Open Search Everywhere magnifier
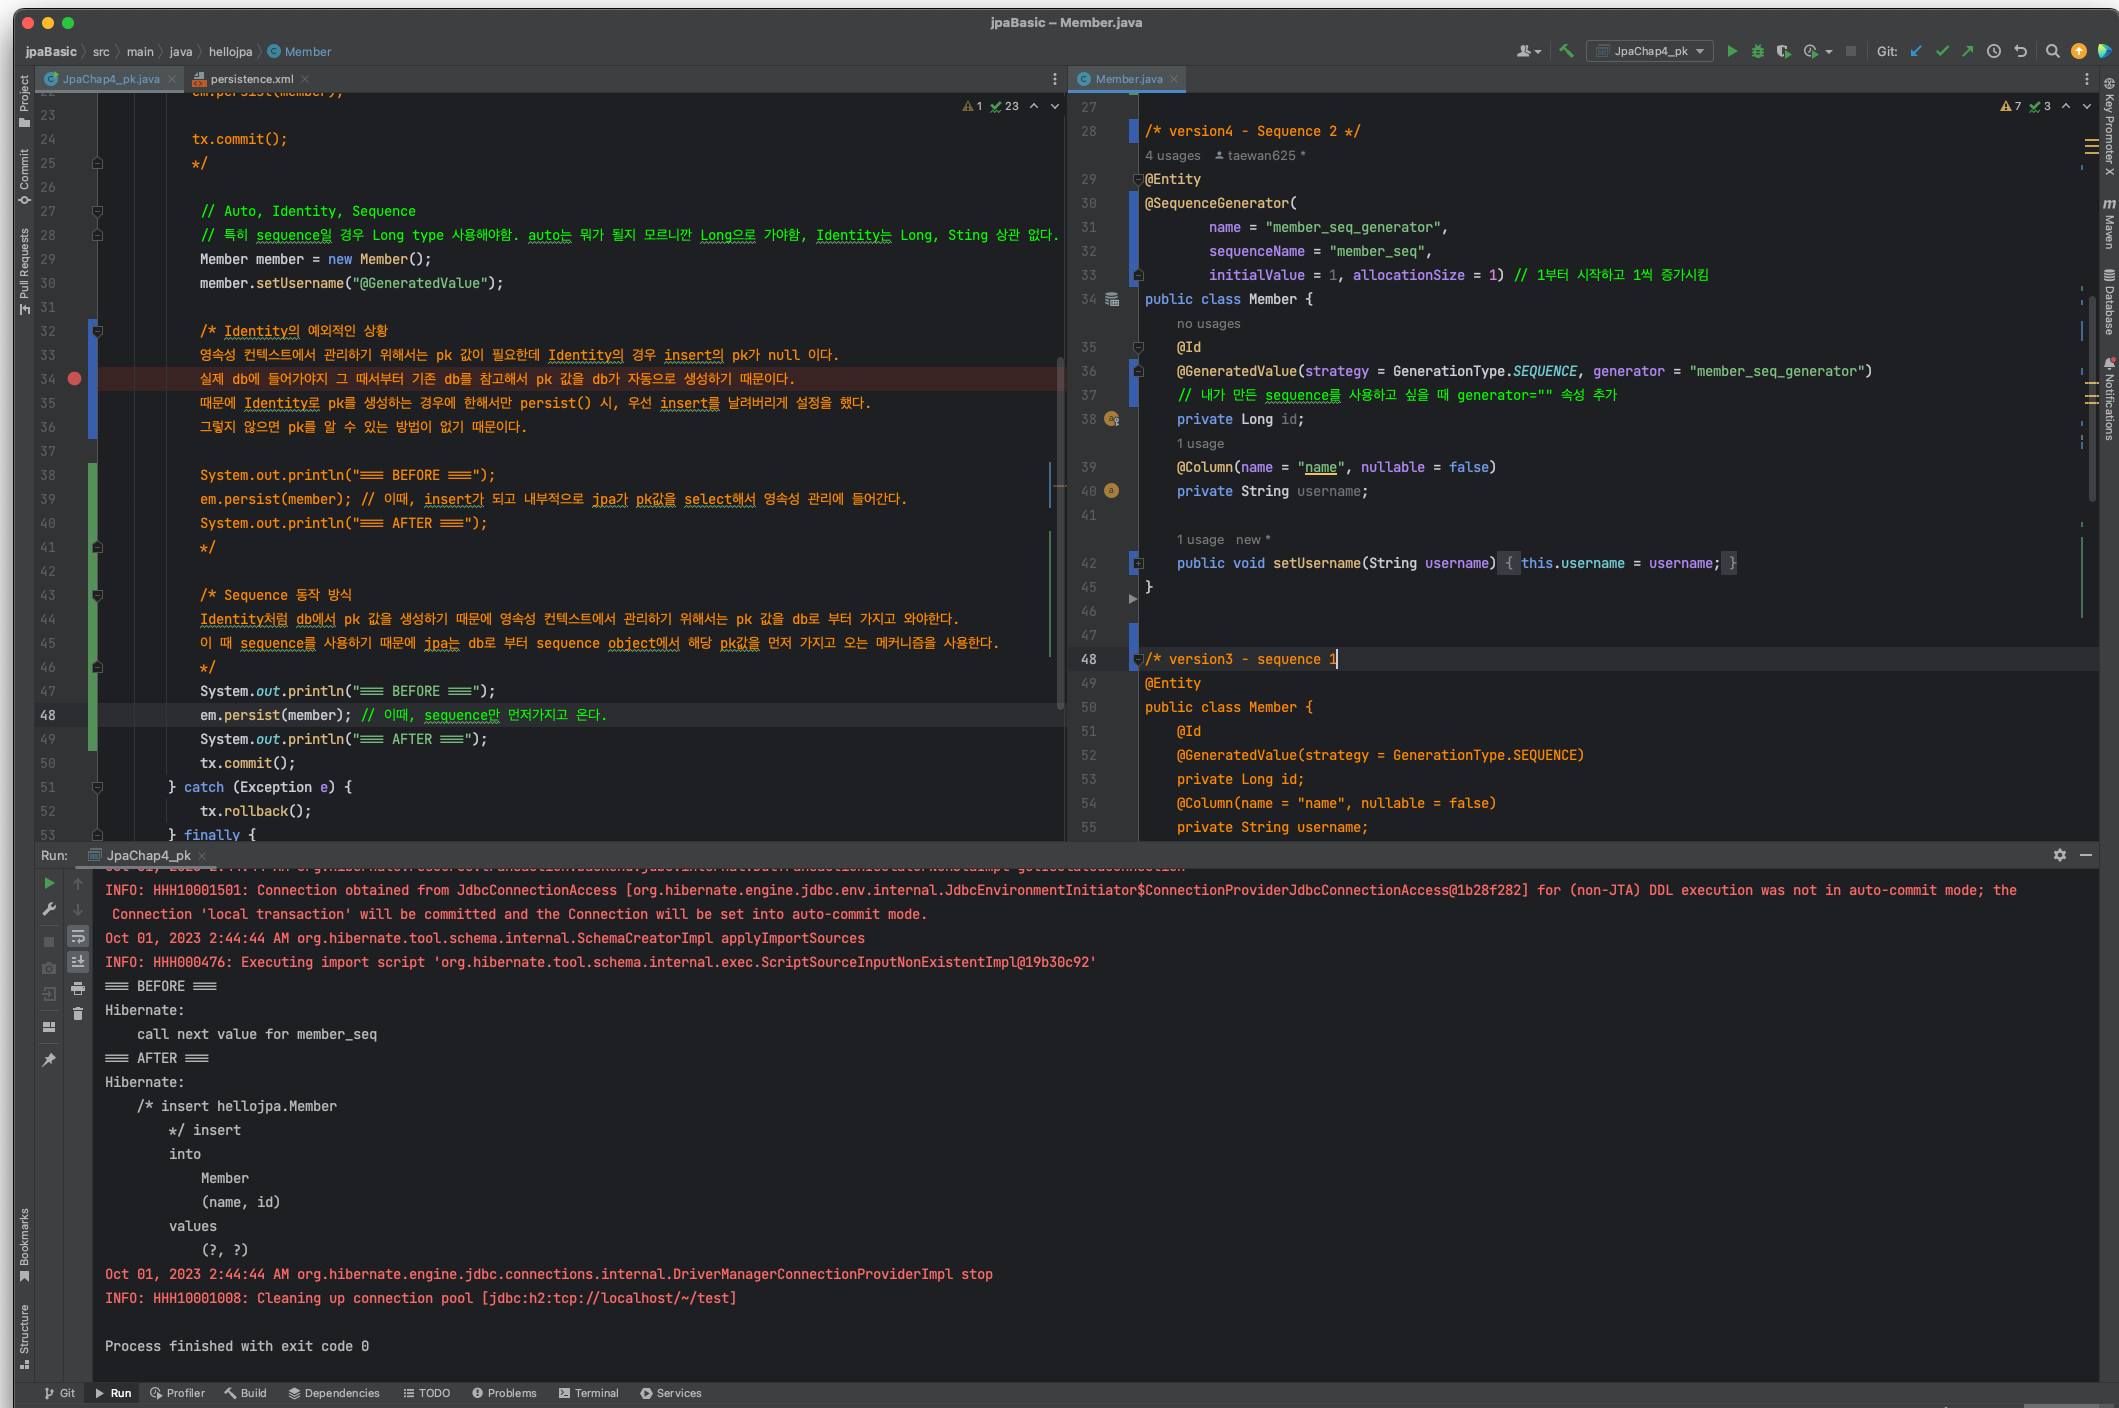 (2052, 51)
